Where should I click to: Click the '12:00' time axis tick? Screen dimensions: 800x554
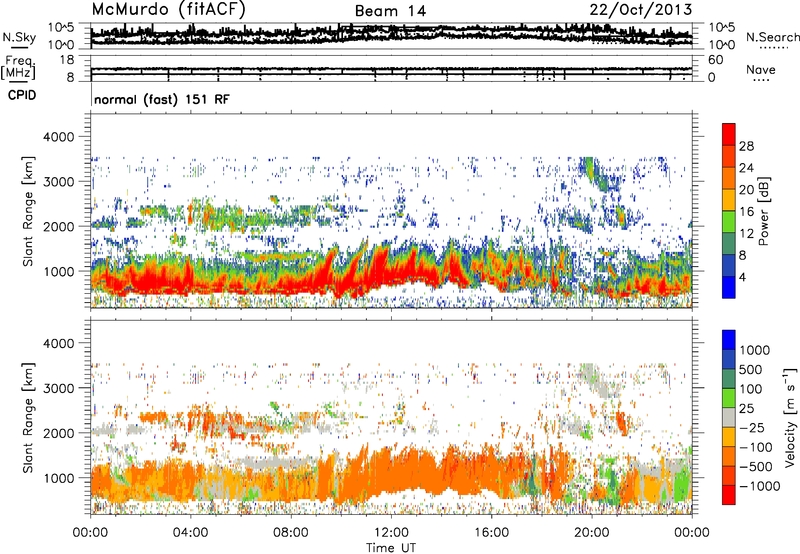pyautogui.click(x=391, y=533)
